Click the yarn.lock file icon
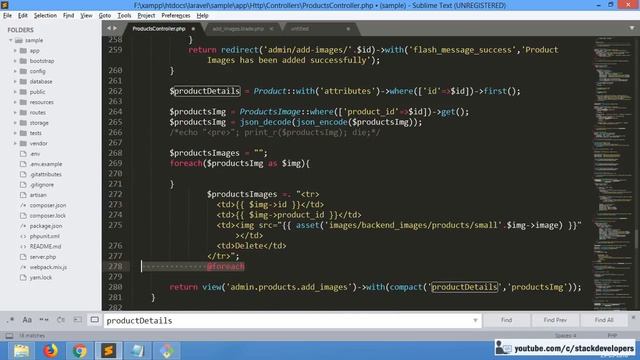This screenshot has height=360, width=640. [23, 278]
